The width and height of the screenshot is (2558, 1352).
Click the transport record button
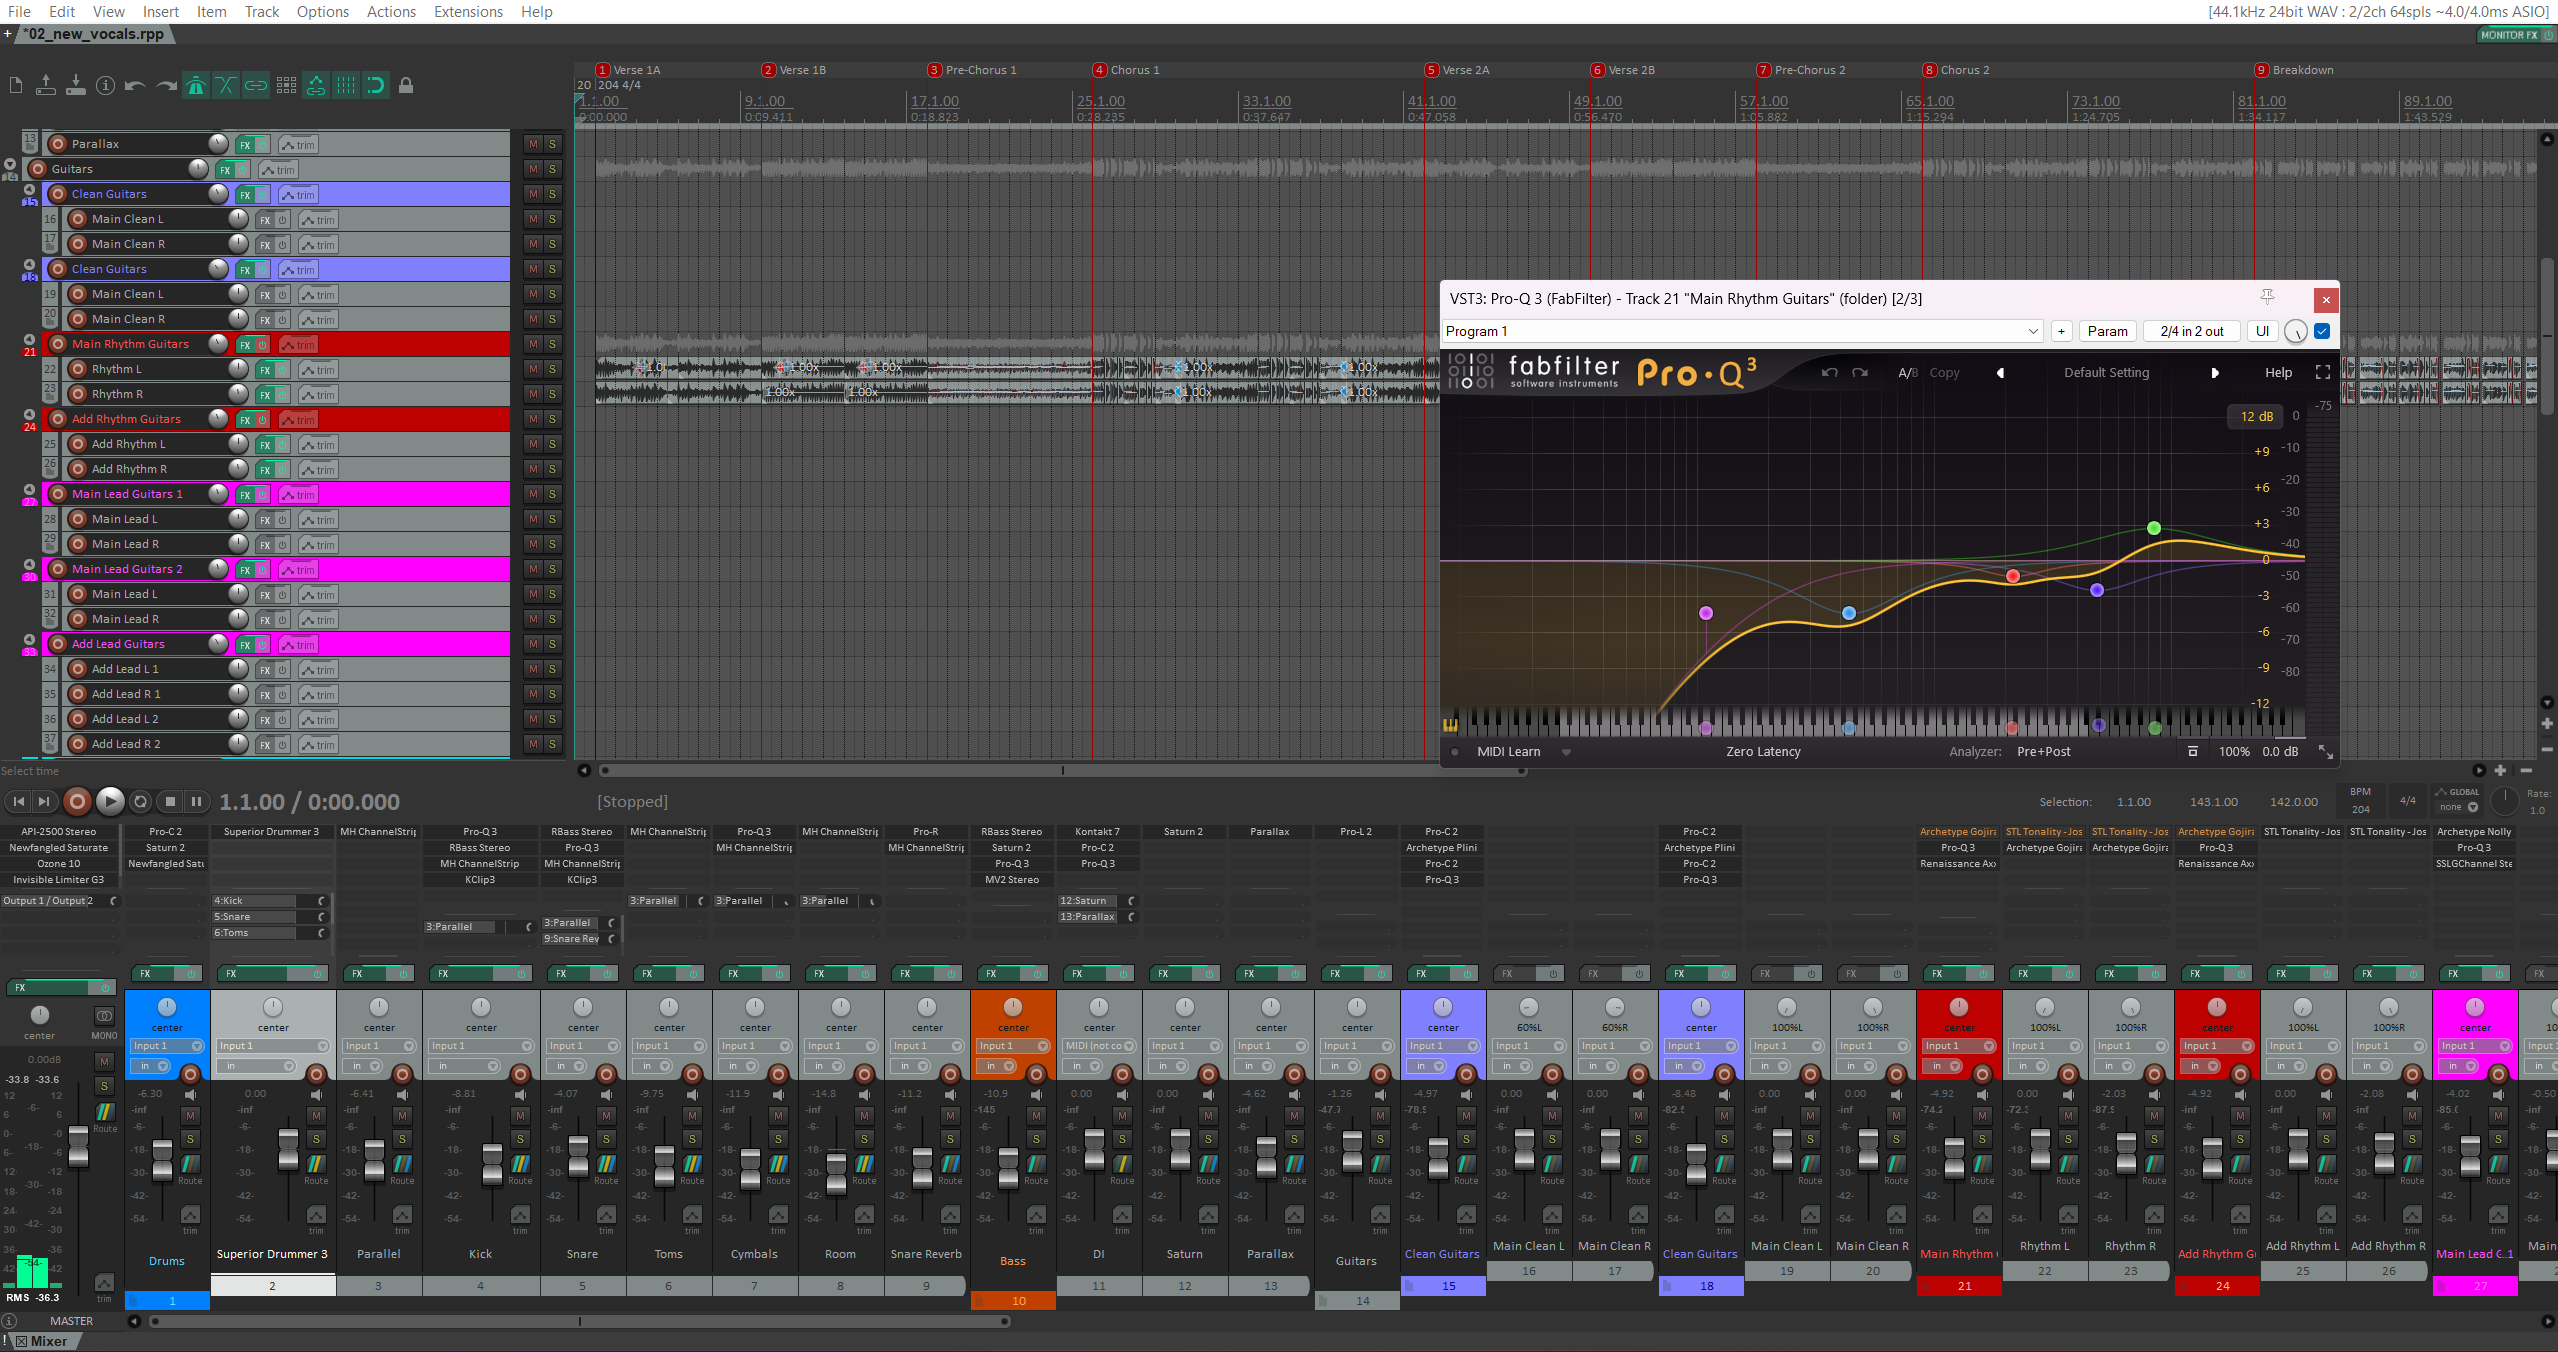tap(77, 801)
